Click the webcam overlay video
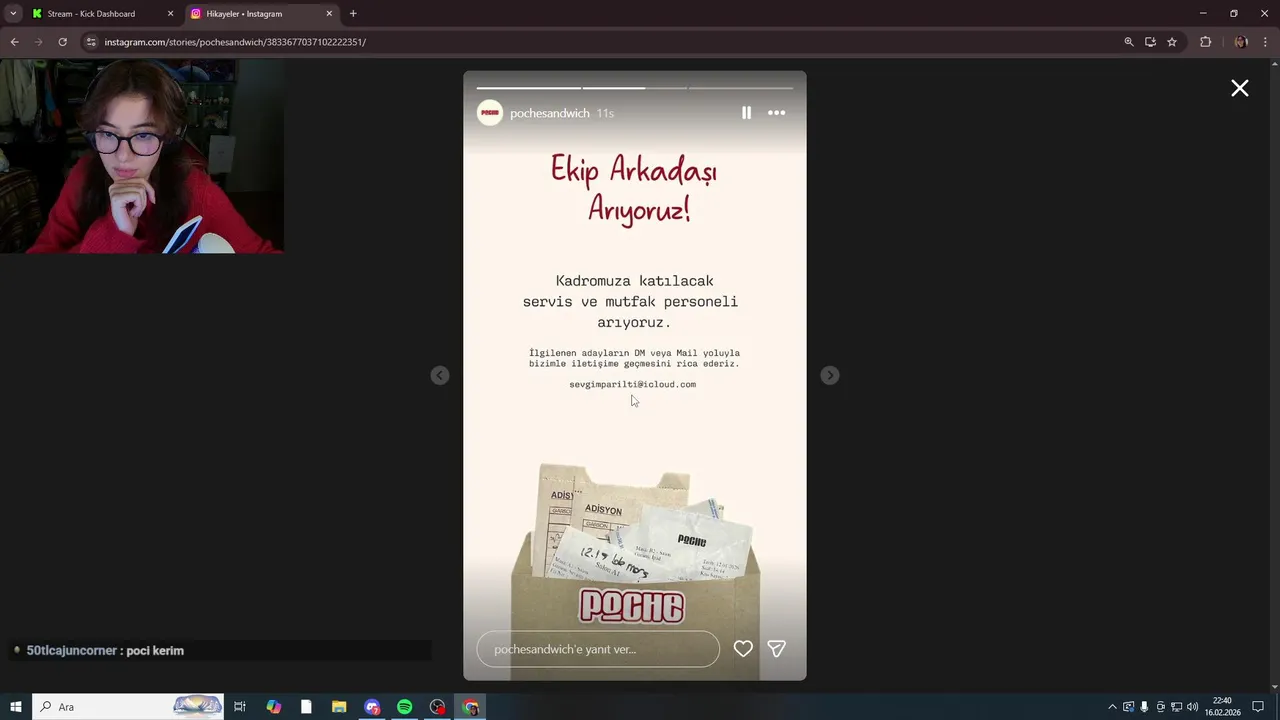This screenshot has width=1280, height=720. point(142,156)
